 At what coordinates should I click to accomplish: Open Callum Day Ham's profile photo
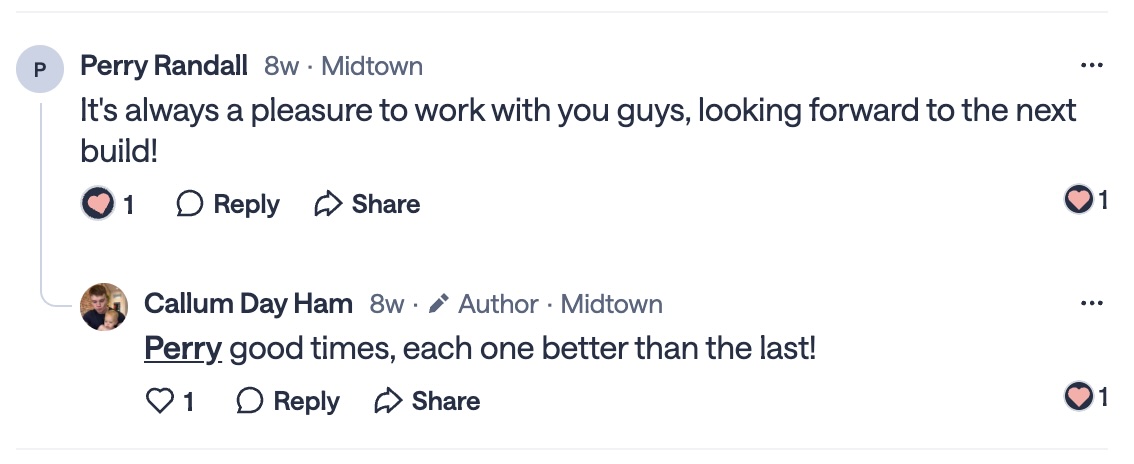click(104, 306)
